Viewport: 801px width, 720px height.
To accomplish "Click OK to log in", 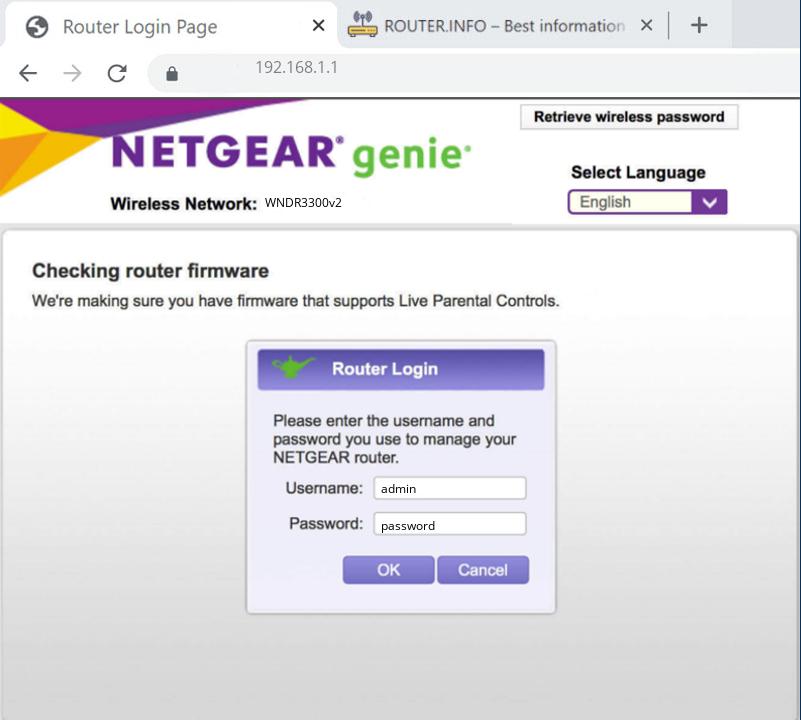I will 388,570.
